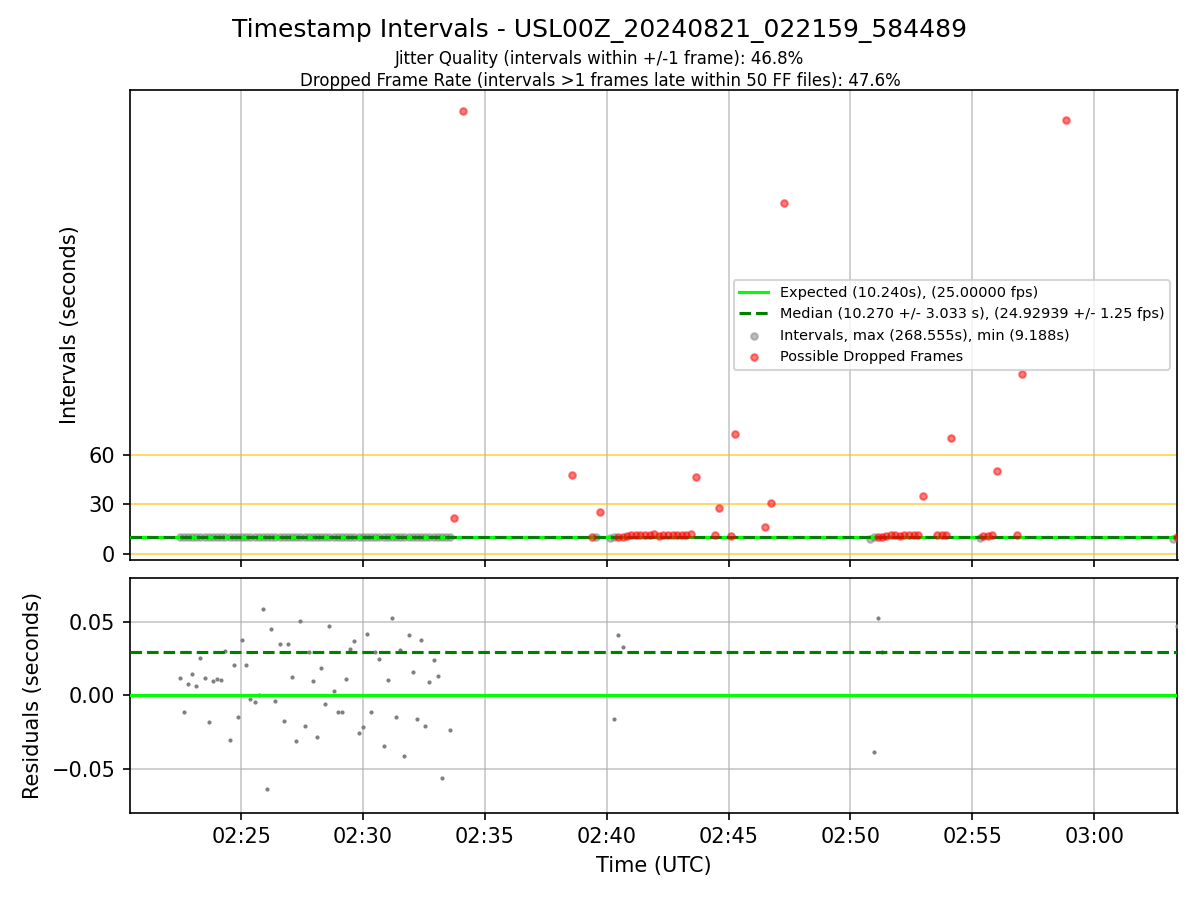Click the red point near 02:57 below the legend

pos(1022,374)
